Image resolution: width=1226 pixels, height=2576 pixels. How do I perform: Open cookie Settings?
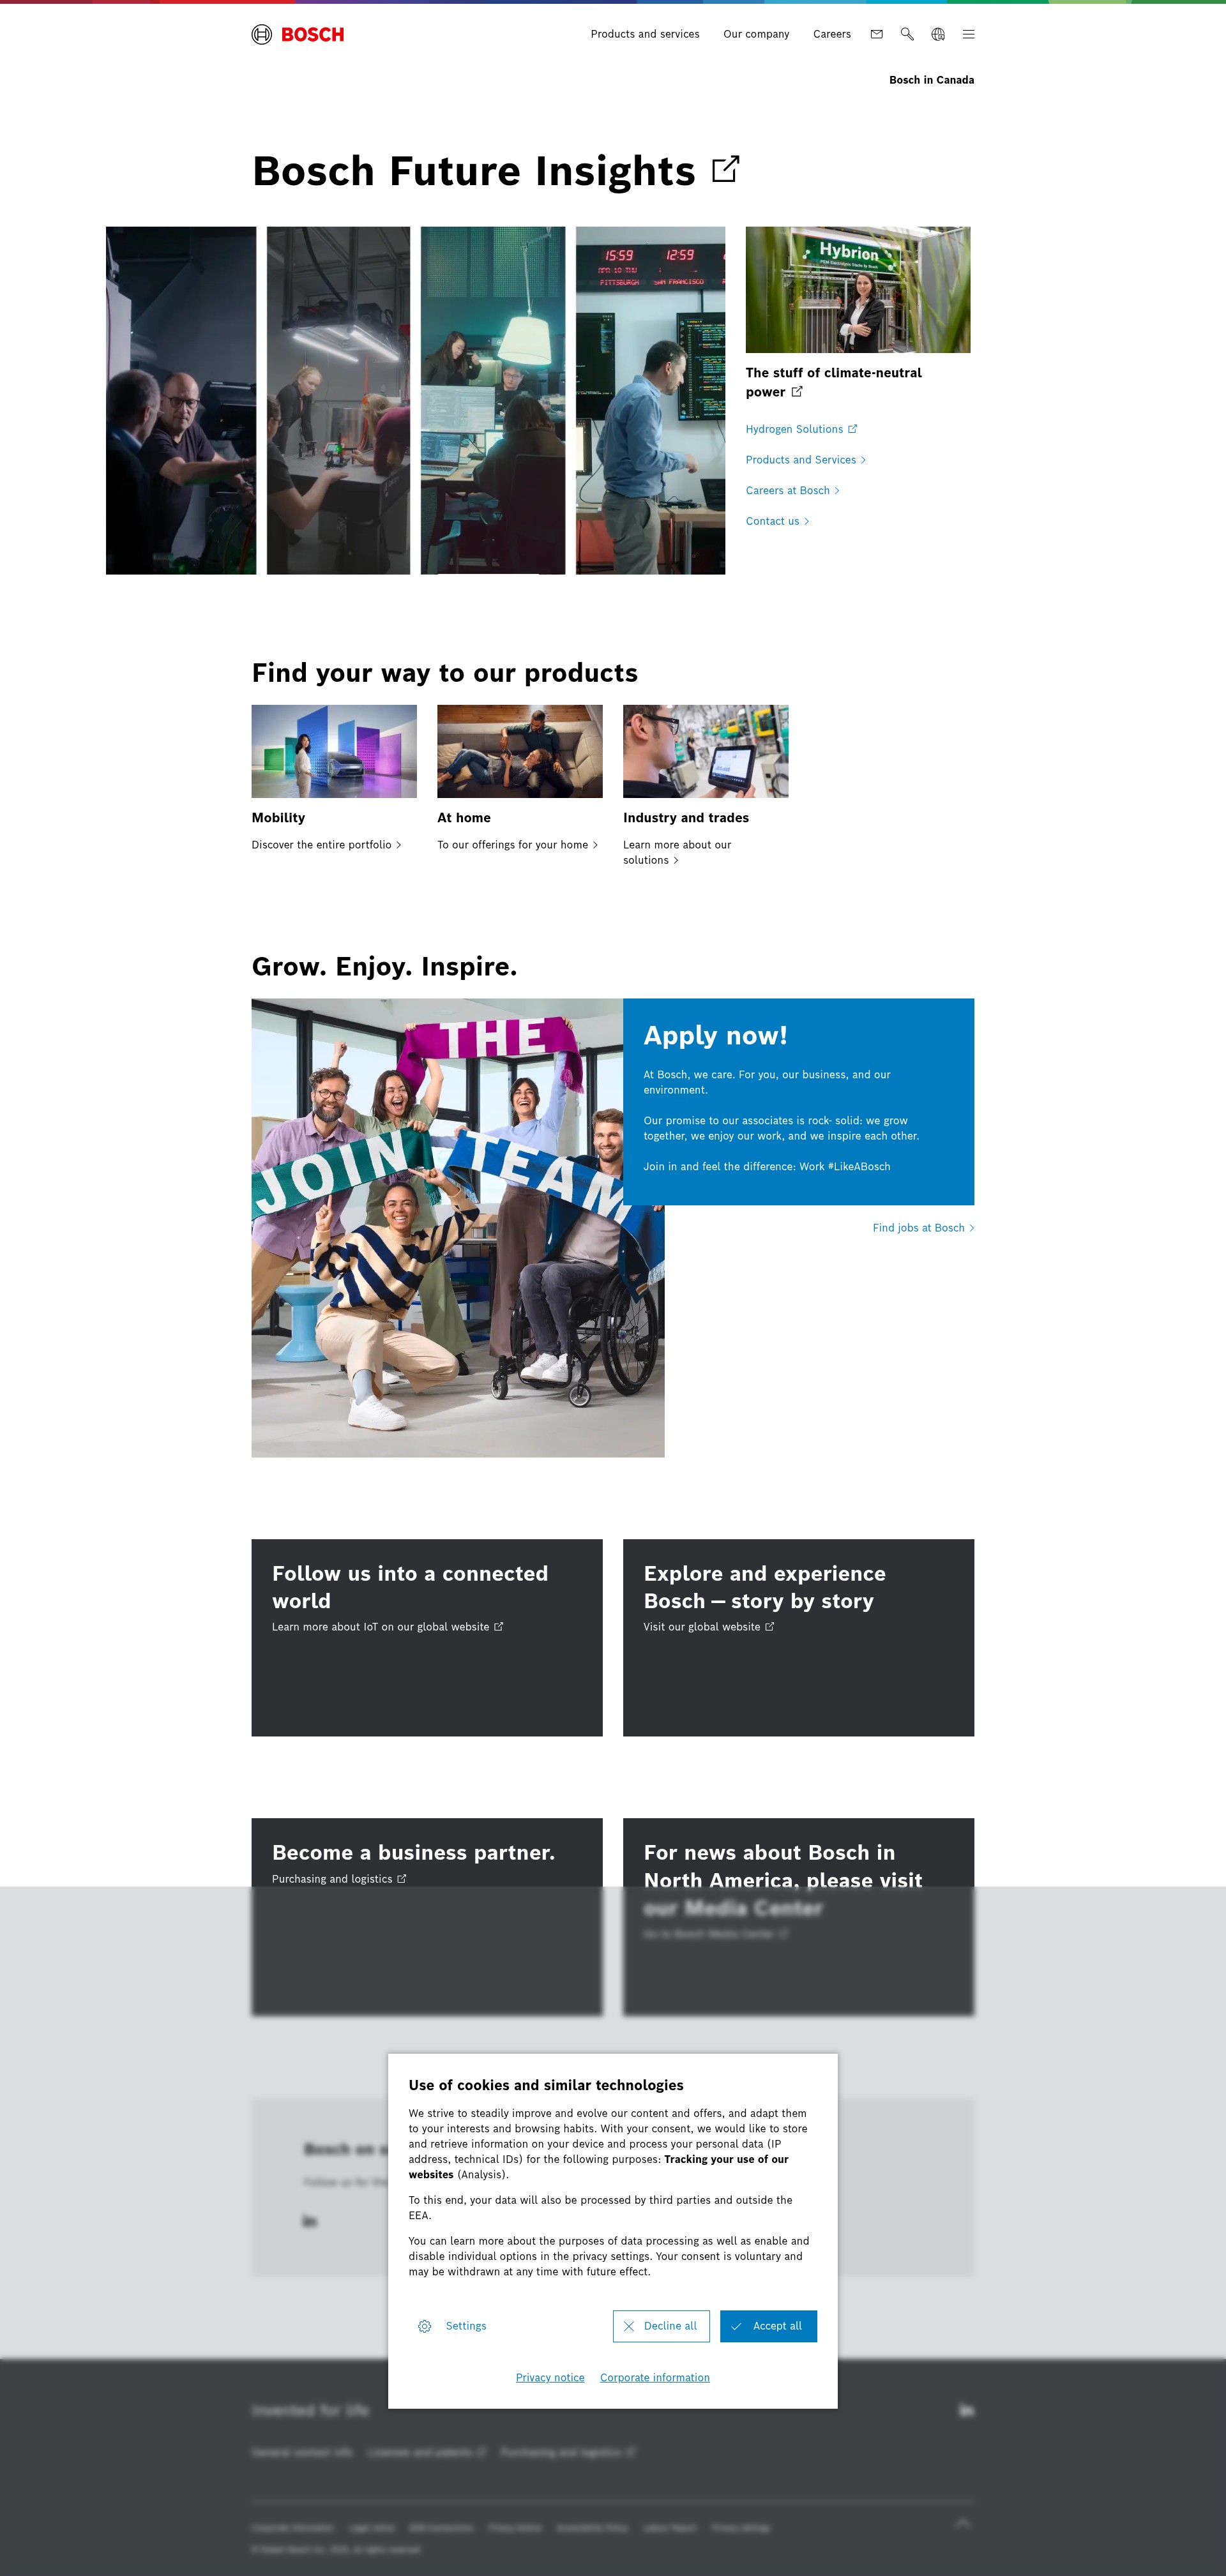point(452,2326)
